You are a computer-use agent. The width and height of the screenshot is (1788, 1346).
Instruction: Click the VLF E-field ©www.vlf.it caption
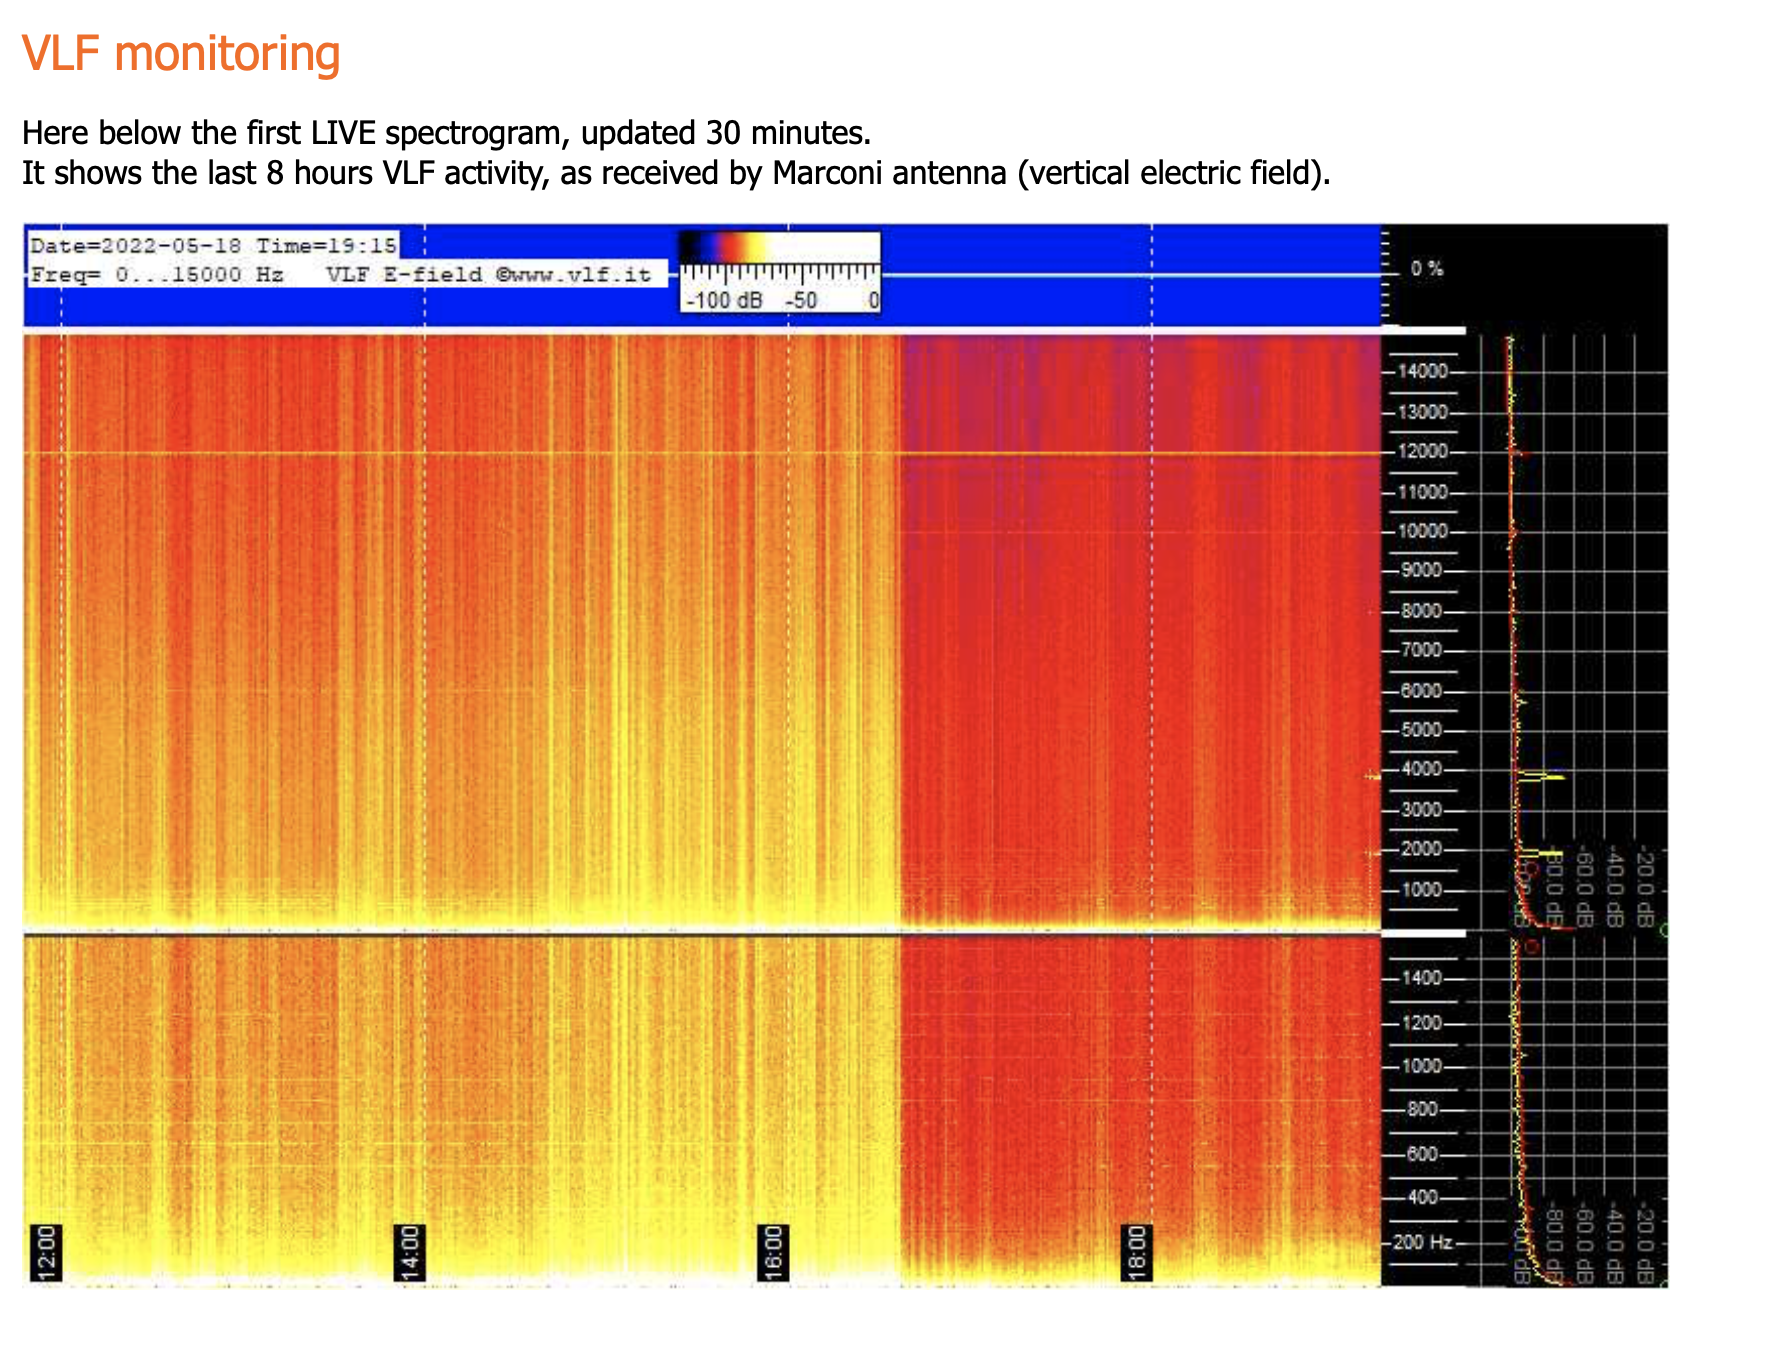[488, 274]
